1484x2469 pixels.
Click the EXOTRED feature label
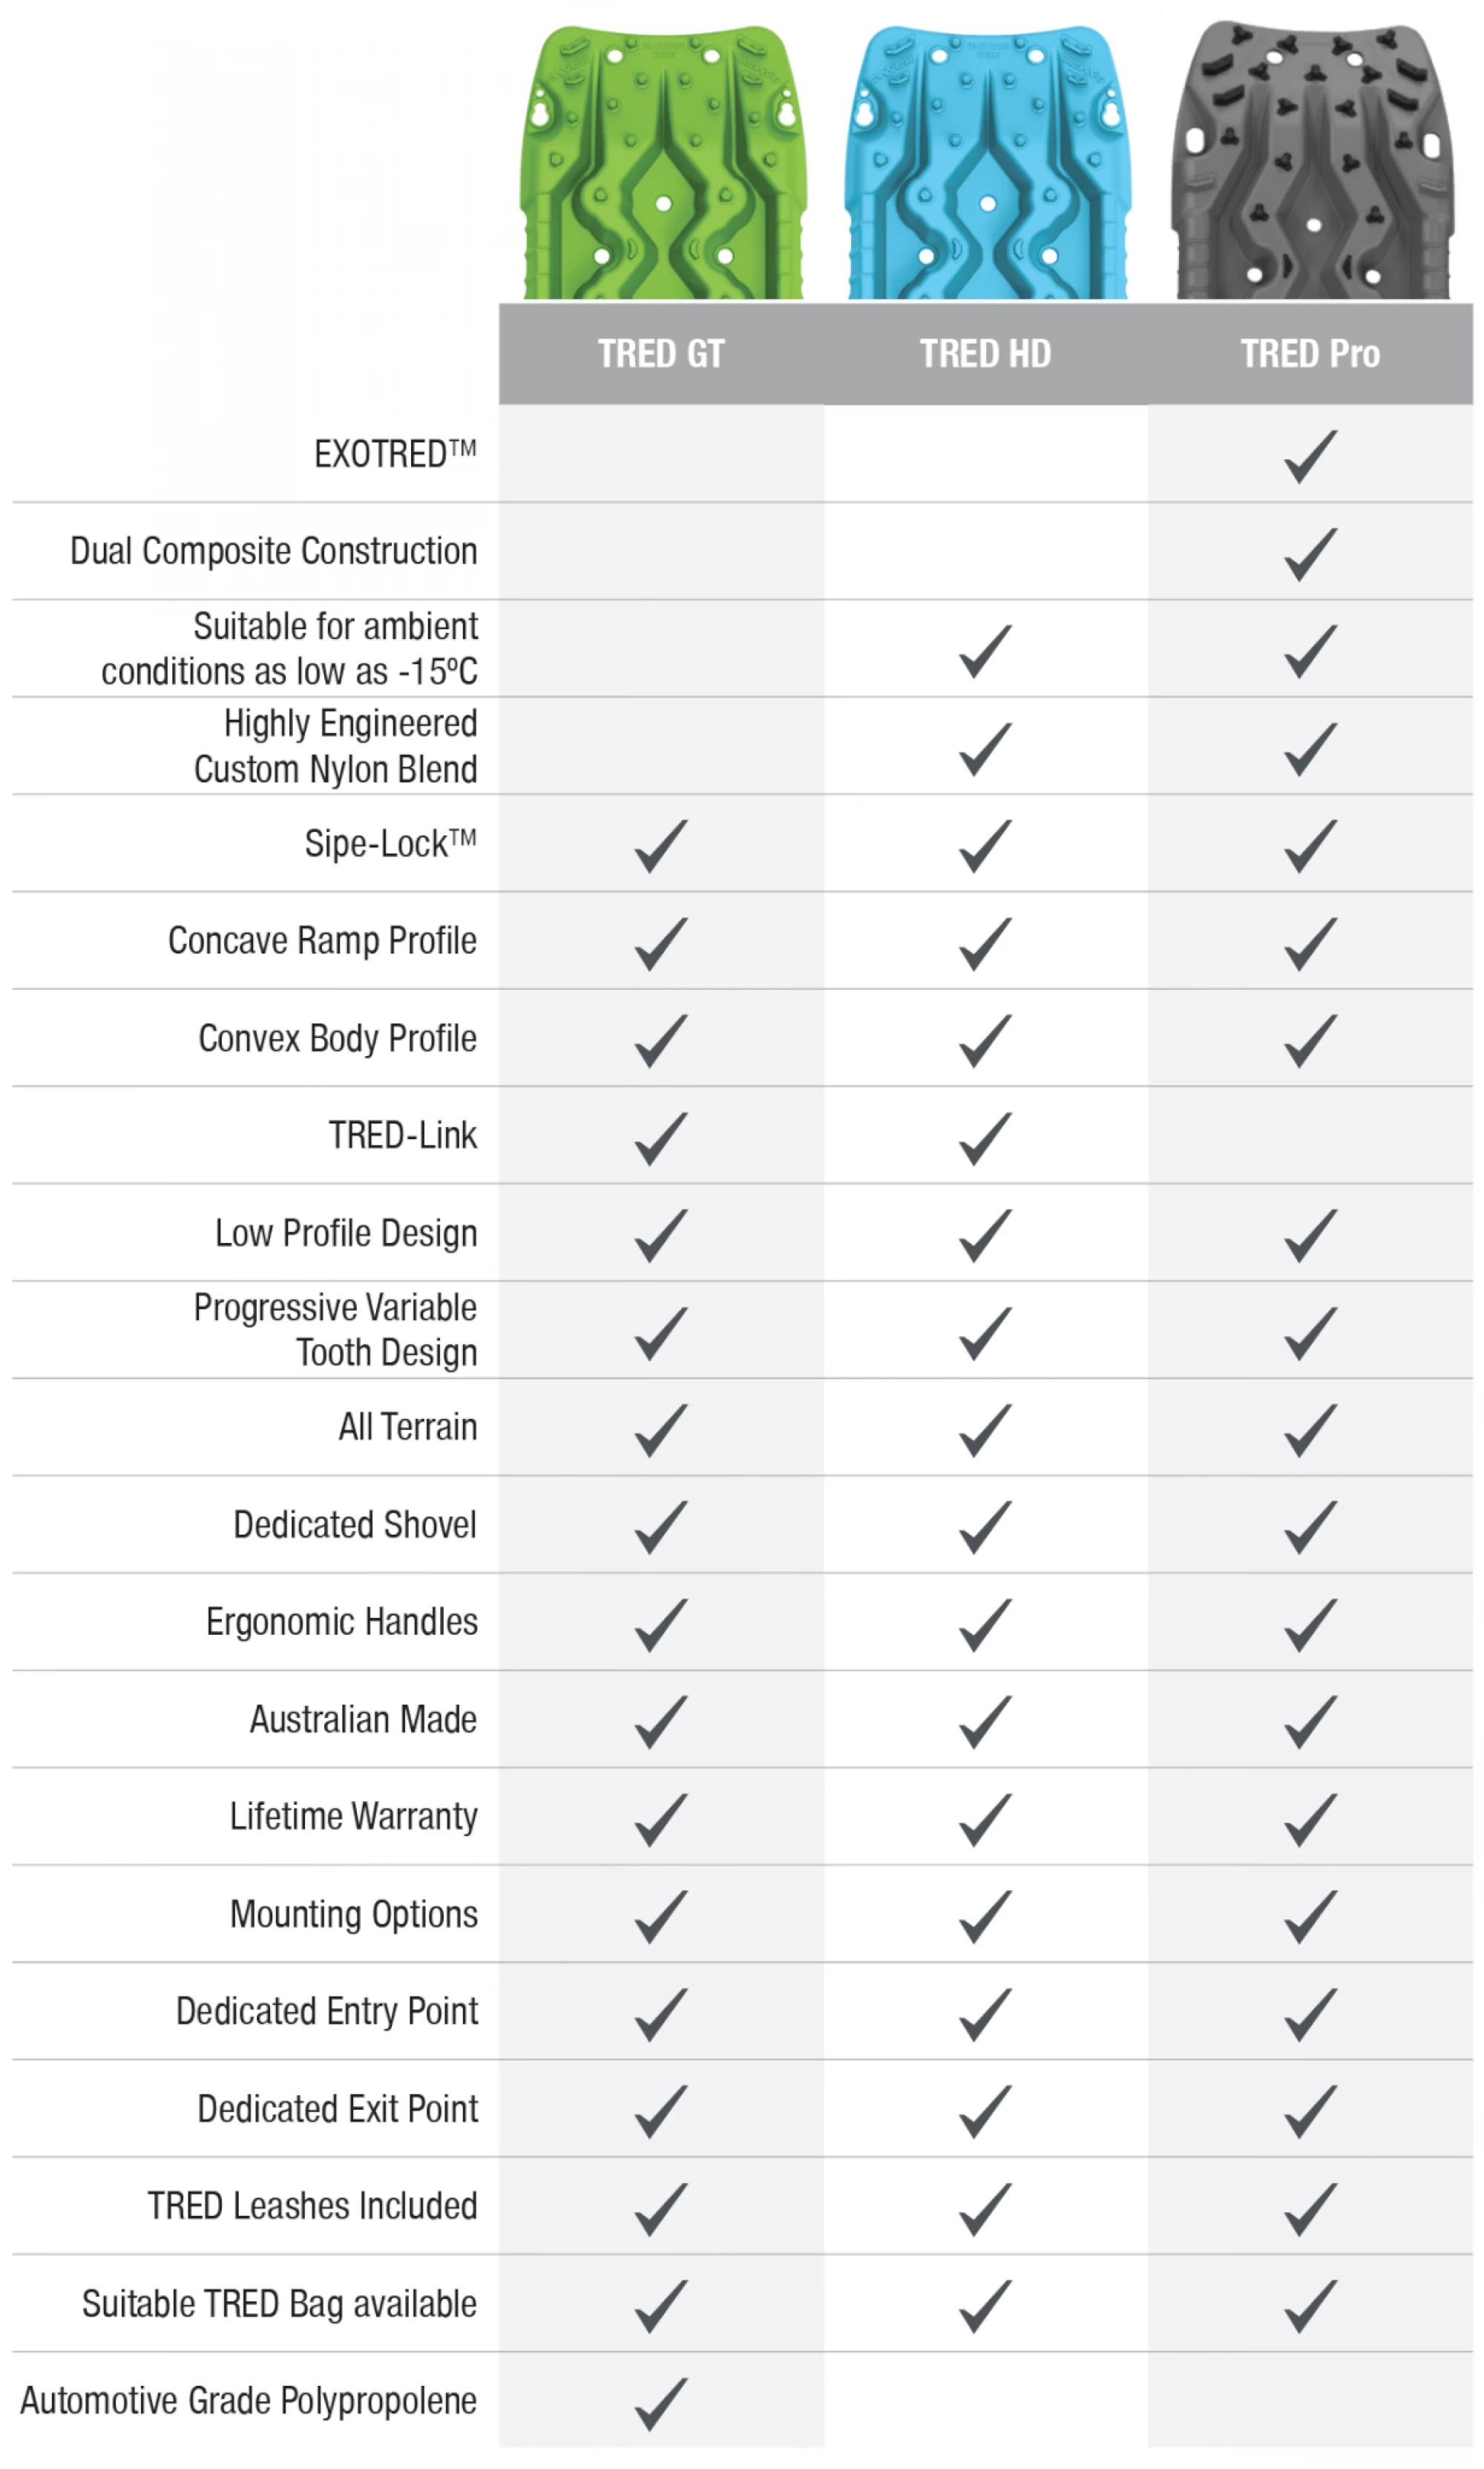(x=395, y=455)
